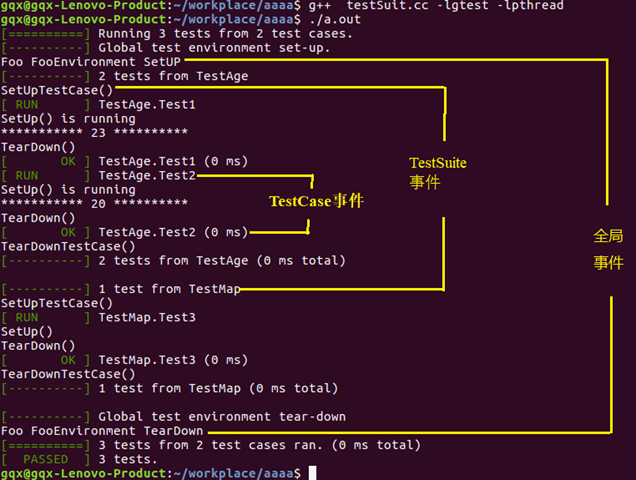Click the green OK marker for TestAge.Test1
This screenshot has height=480, width=636.
[68, 161]
